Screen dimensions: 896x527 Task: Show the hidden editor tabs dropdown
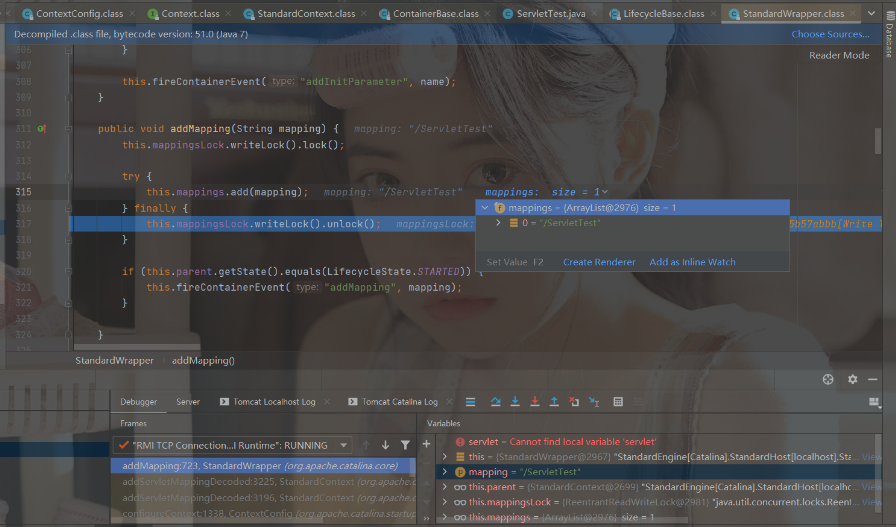click(x=871, y=13)
